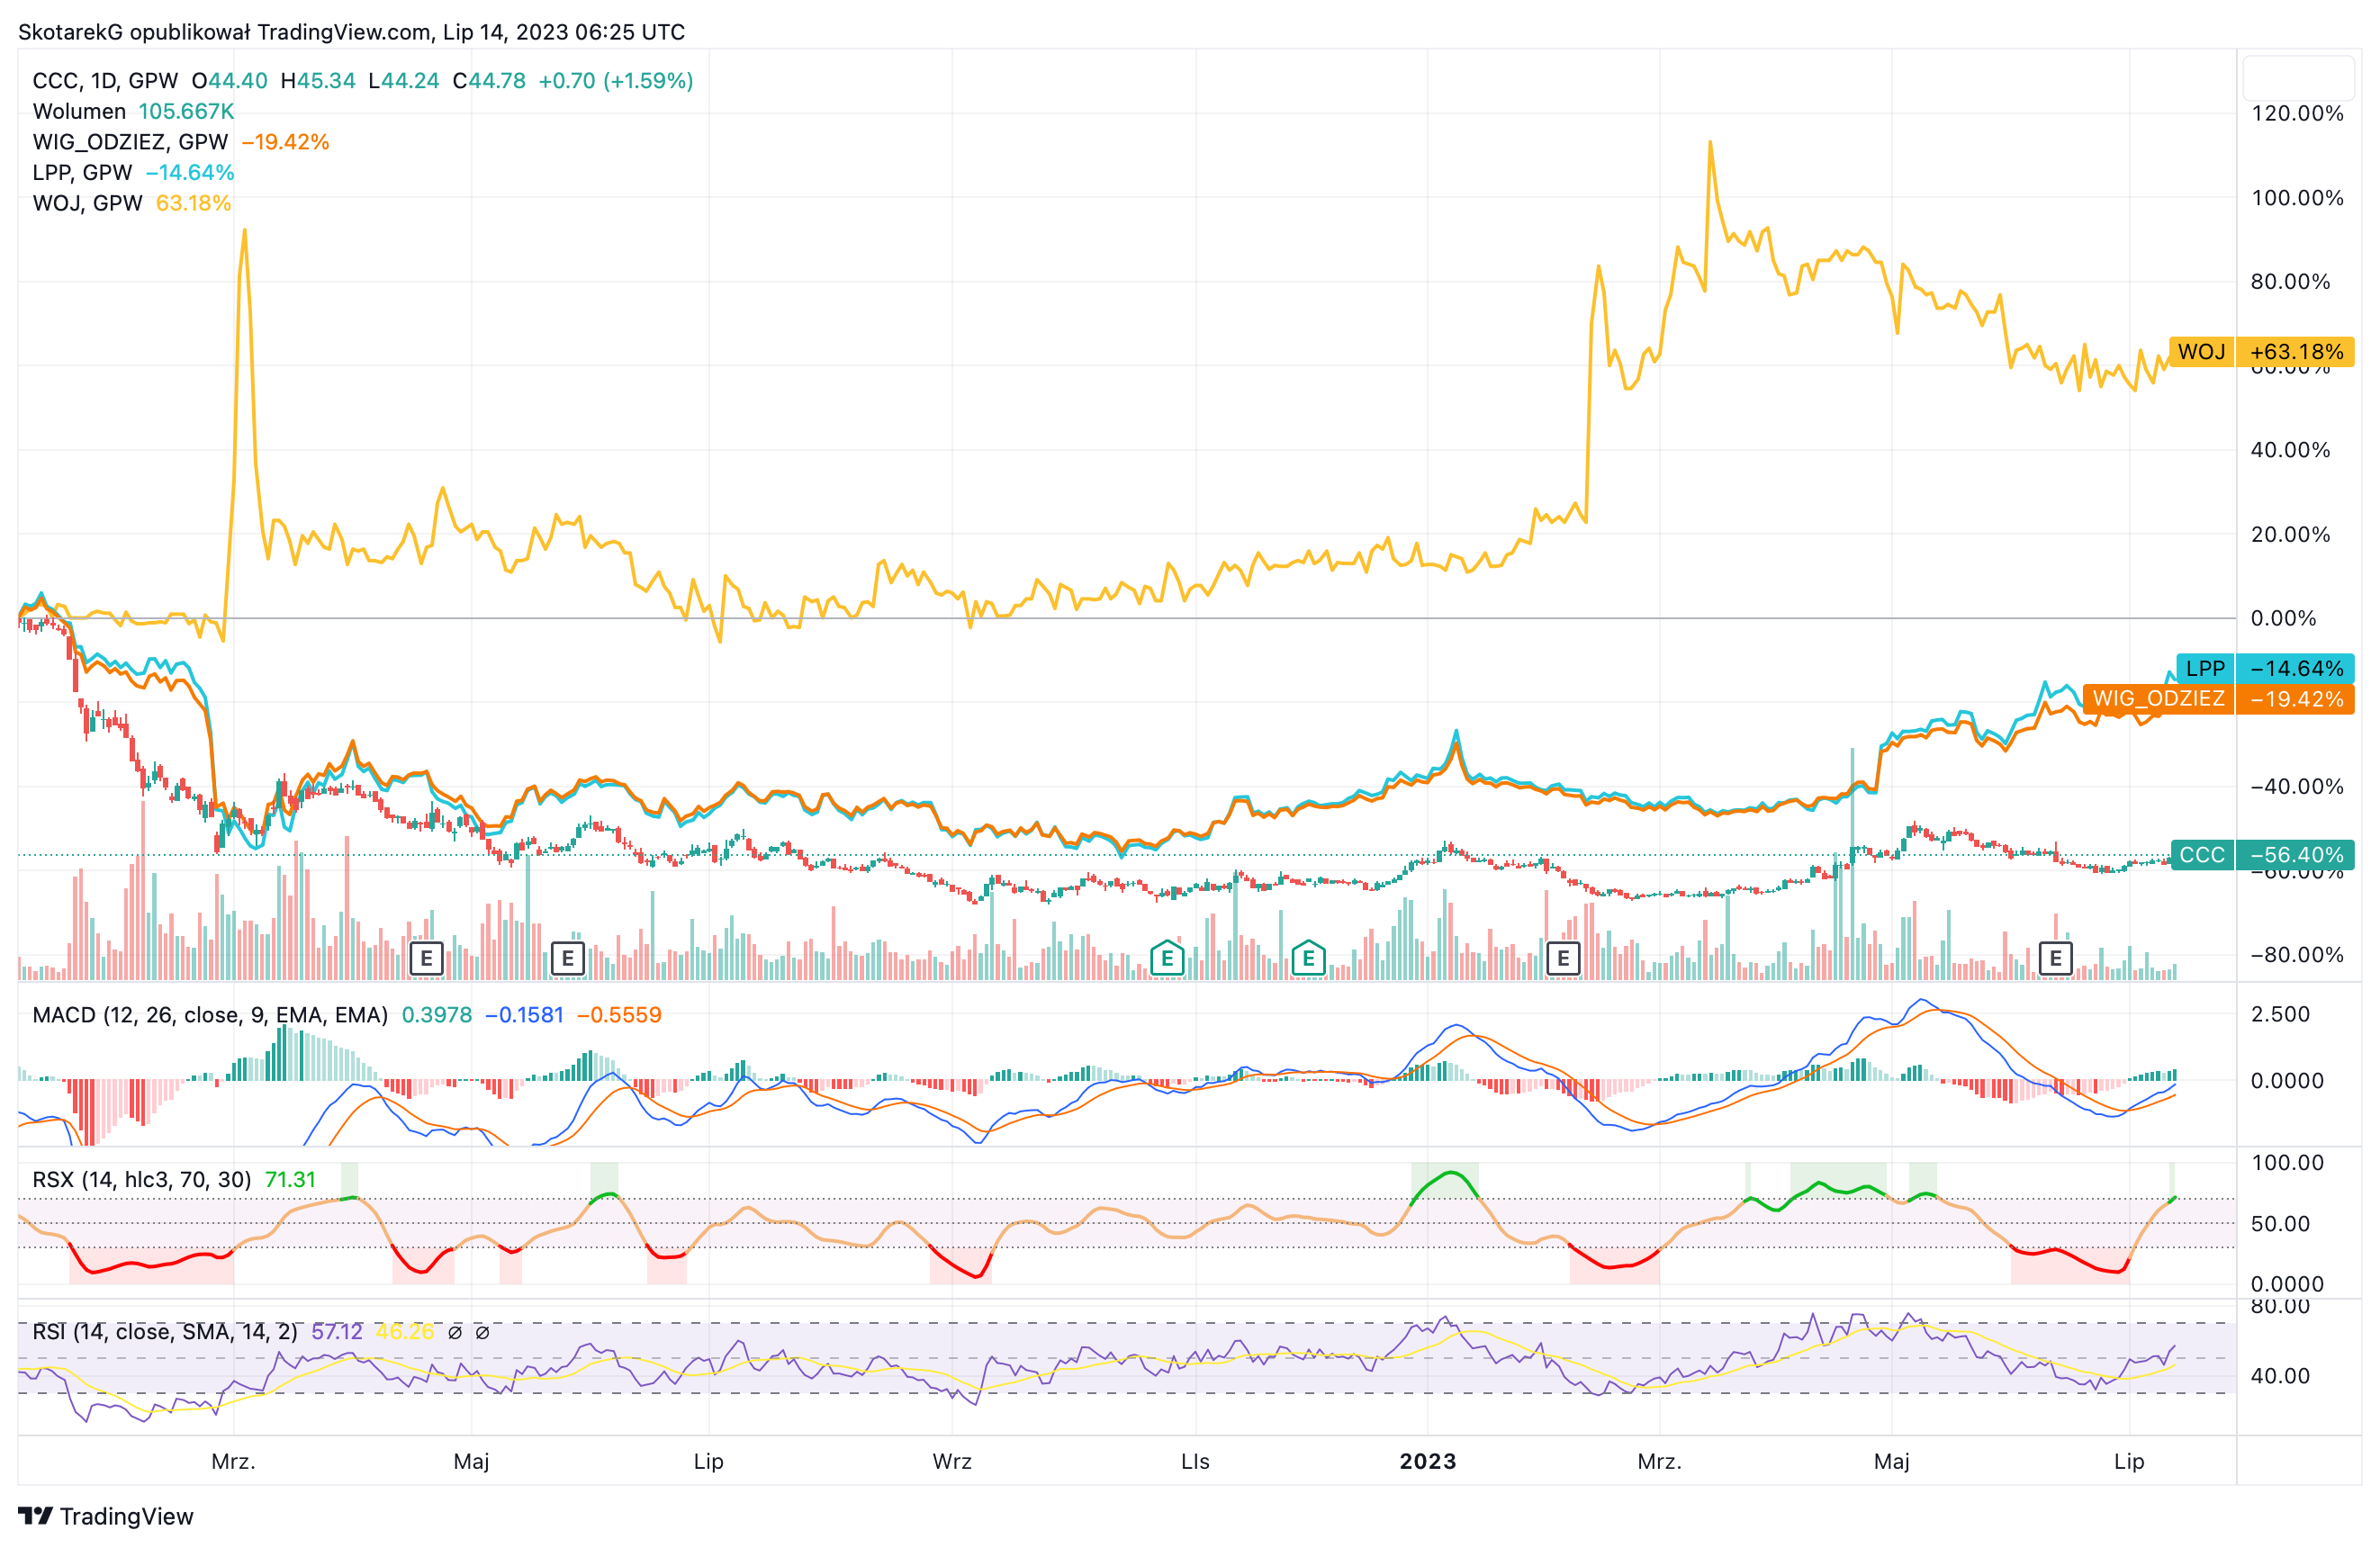The image size is (2380, 1548).
Task: Click the empty box atop price axis
Action: [x=2298, y=77]
